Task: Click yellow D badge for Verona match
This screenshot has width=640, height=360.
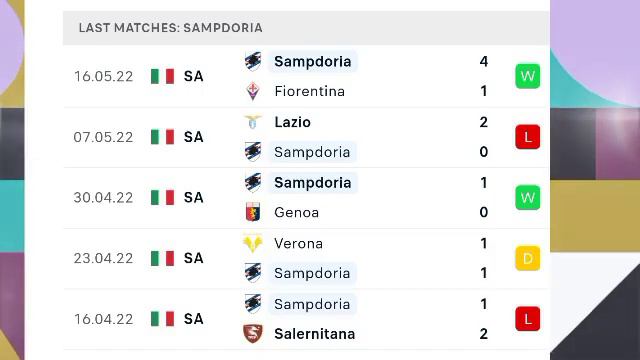Action: [527, 258]
